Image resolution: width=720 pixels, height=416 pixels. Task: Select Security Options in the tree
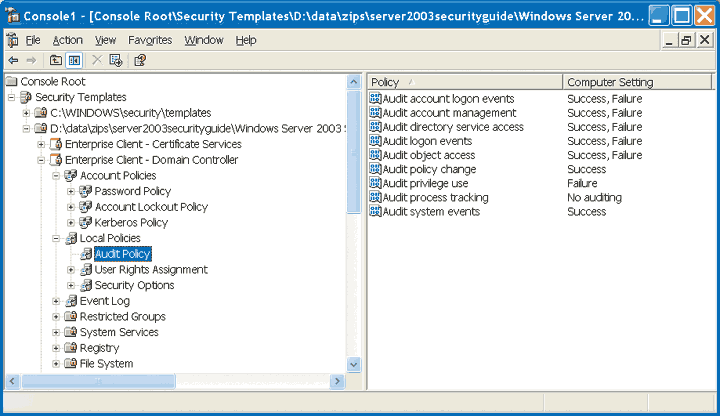[x=134, y=285]
